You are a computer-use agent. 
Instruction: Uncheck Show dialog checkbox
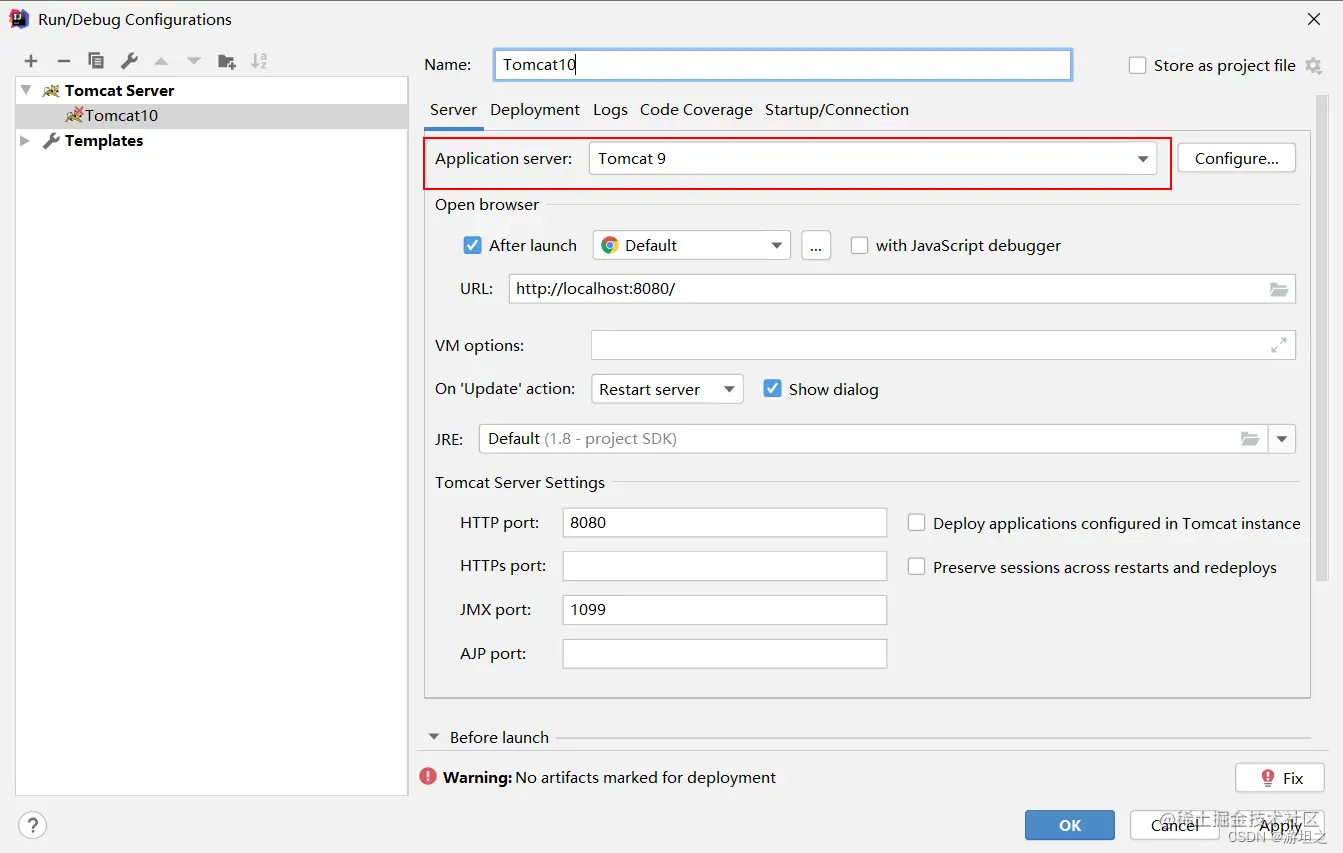(x=772, y=388)
